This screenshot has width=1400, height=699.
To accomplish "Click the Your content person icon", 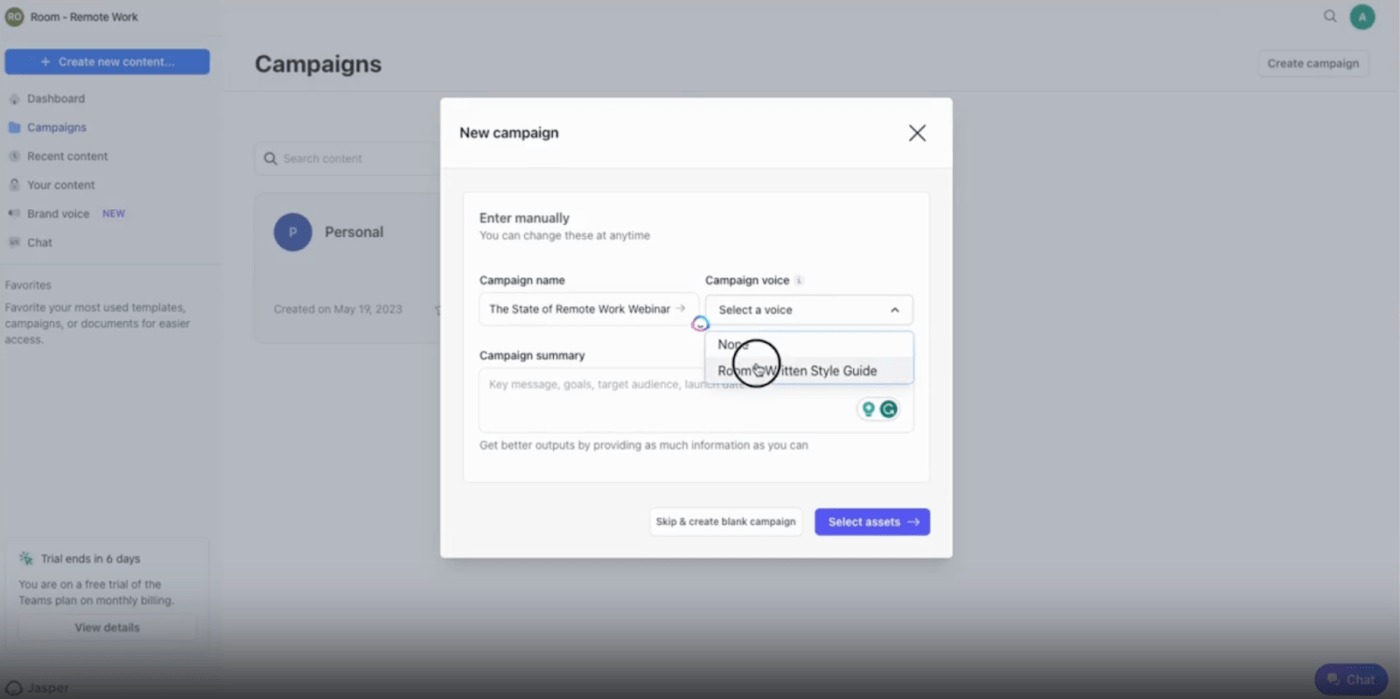I will click(x=14, y=185).
